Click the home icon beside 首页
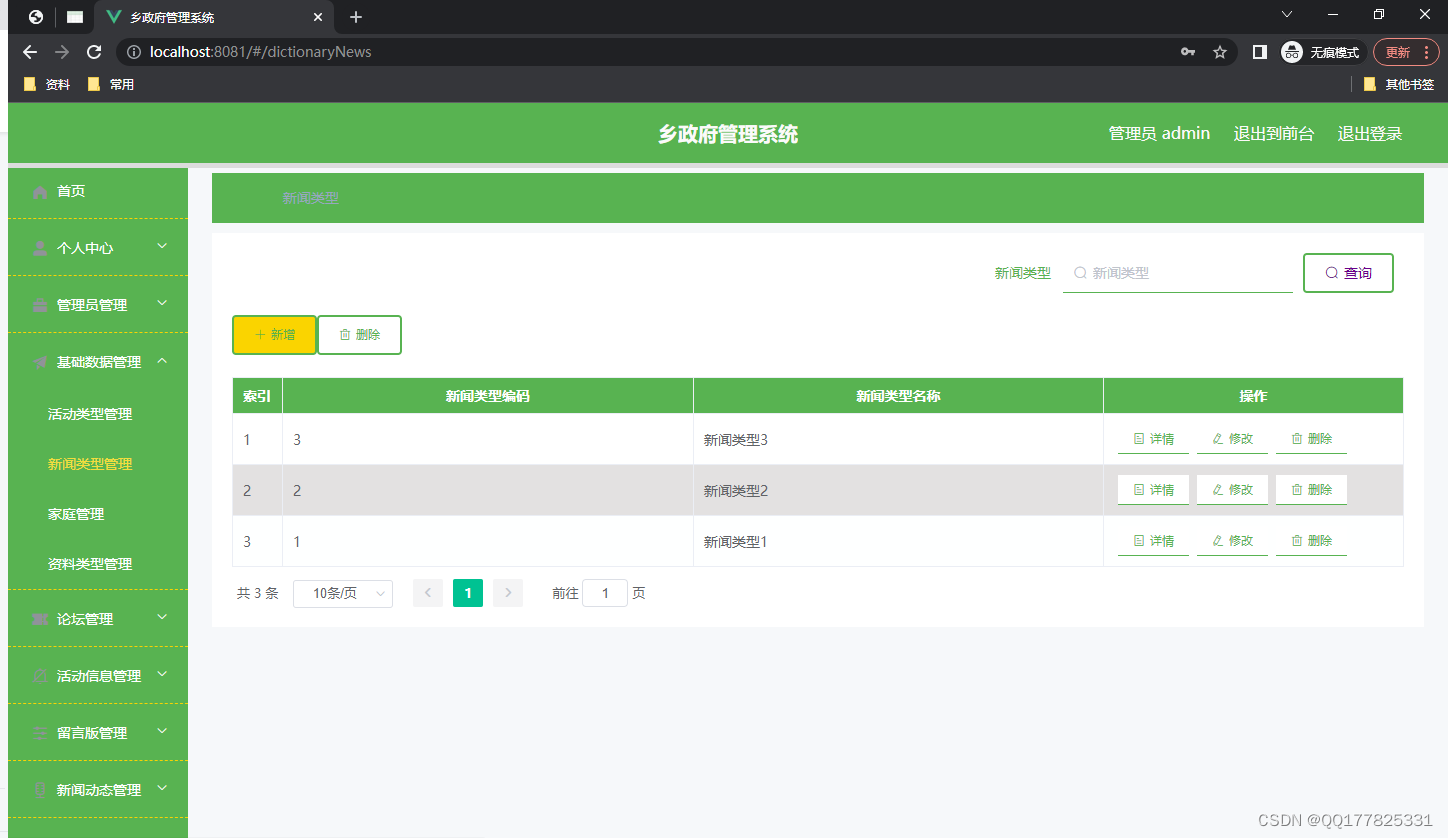Viewport: 1448px width, 838px height. tap(40, 192)
